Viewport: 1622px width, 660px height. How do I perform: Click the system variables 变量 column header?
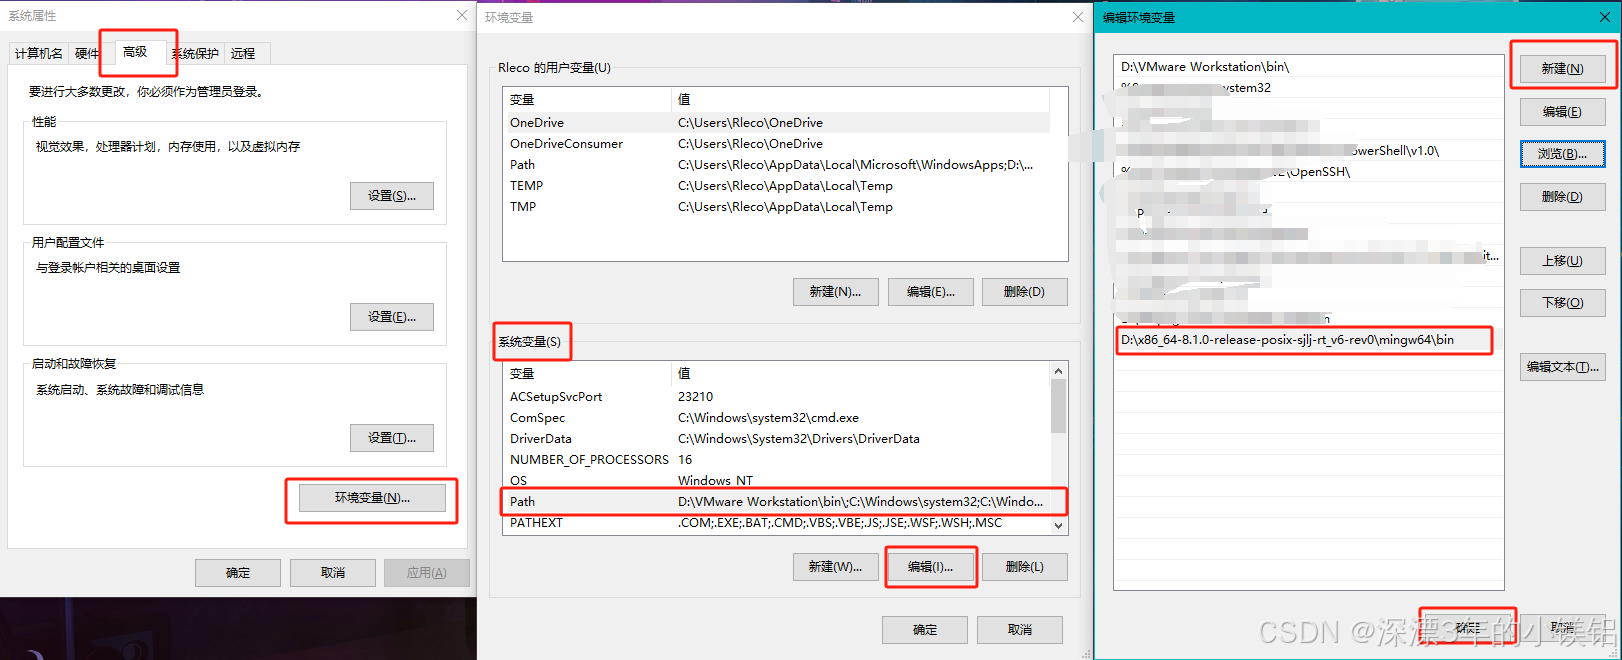[x=587, y=374]
